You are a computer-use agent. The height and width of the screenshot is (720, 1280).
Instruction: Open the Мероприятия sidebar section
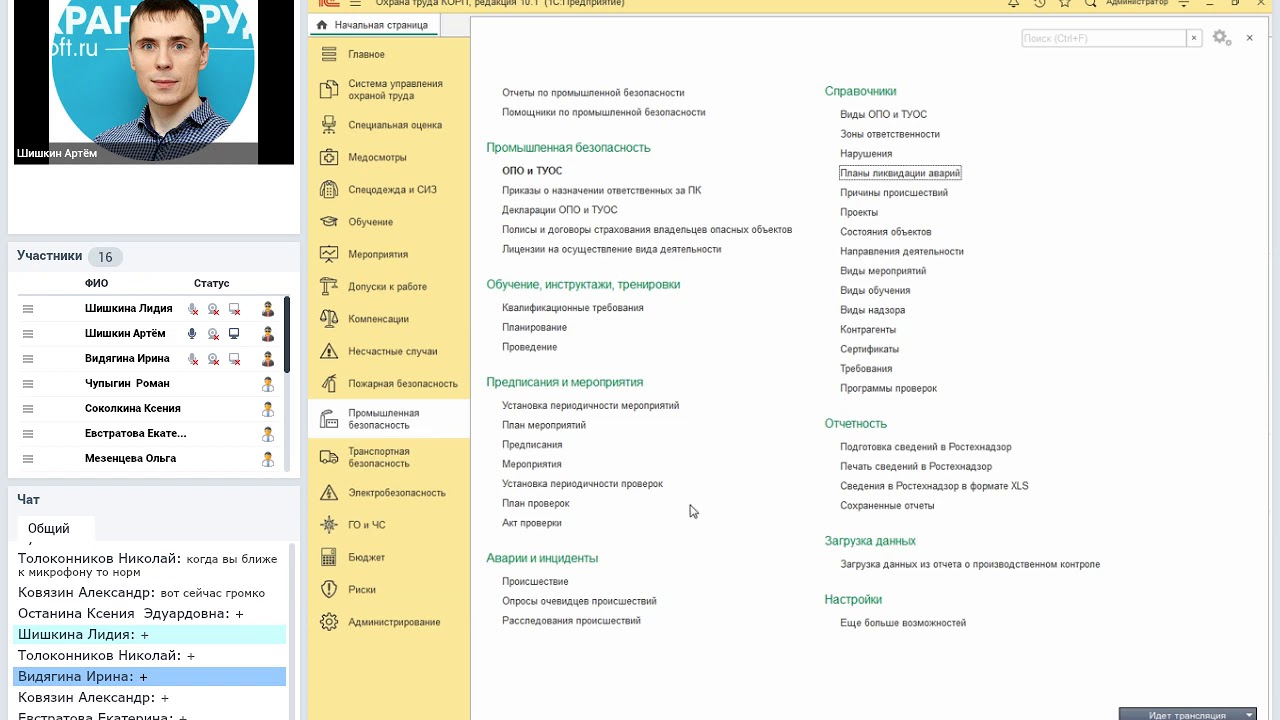(389, 254)
